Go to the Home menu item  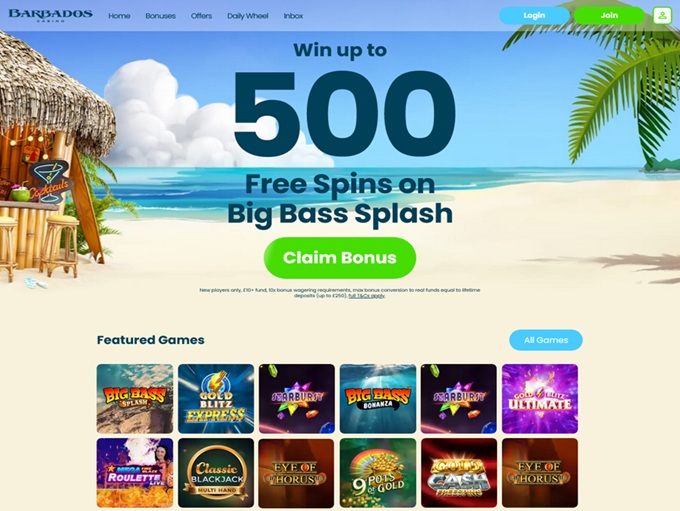(x=119, y=16)
